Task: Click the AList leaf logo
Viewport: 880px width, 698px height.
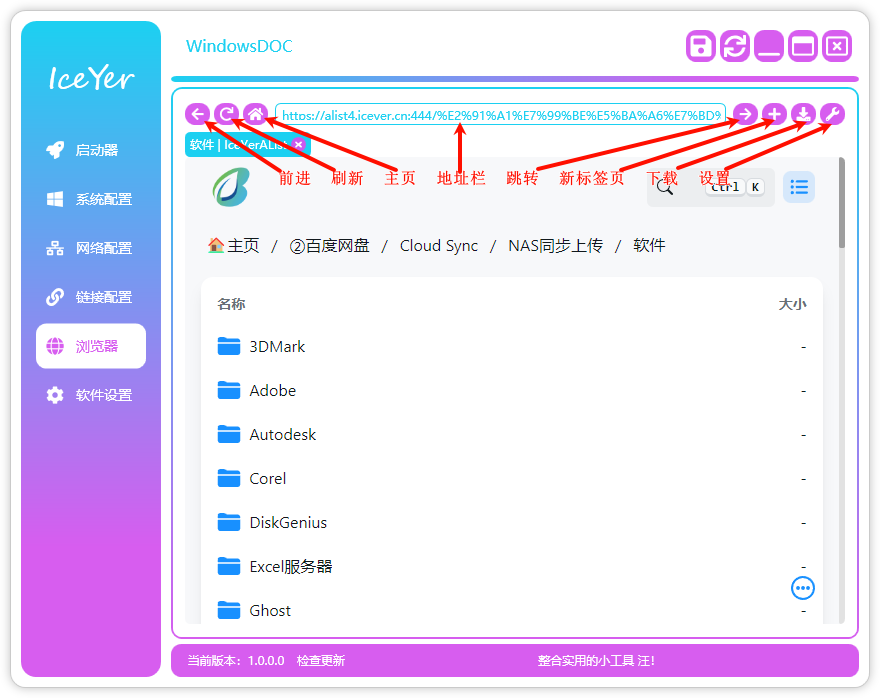Action: click(x=231, y=187)
